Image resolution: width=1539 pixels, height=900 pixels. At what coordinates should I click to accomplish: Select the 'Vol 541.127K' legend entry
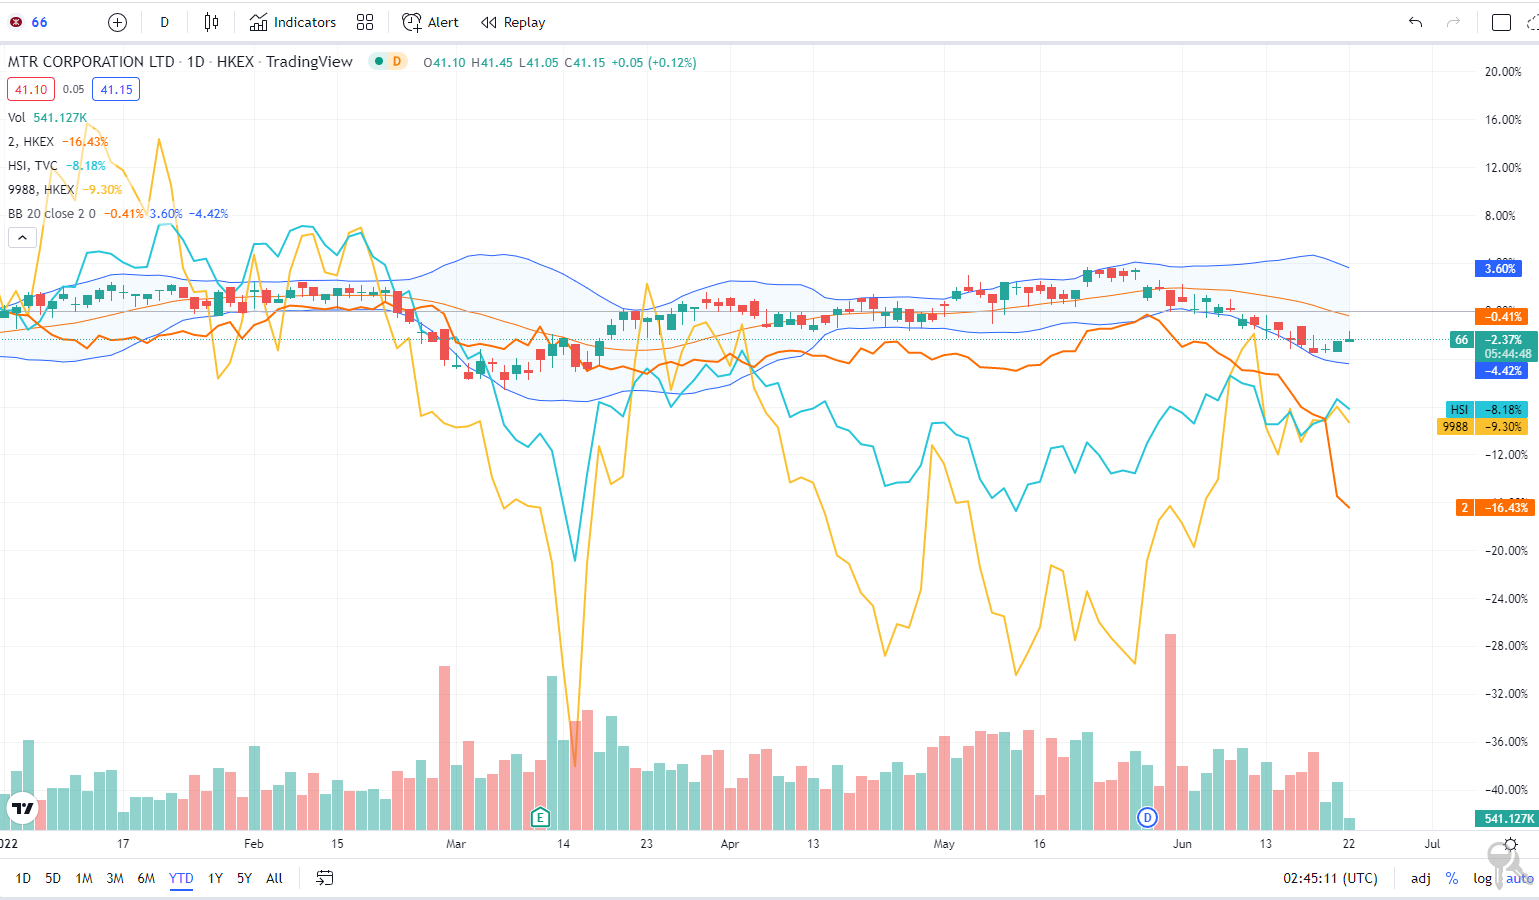point(47,117)
